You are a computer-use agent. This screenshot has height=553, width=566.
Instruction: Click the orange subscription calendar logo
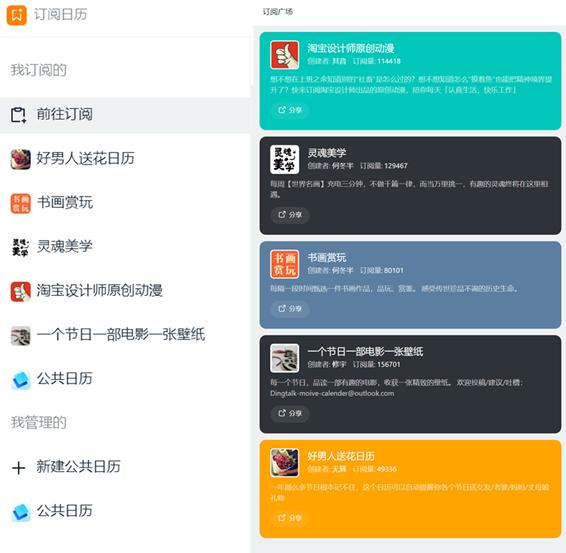coord(17,15)
